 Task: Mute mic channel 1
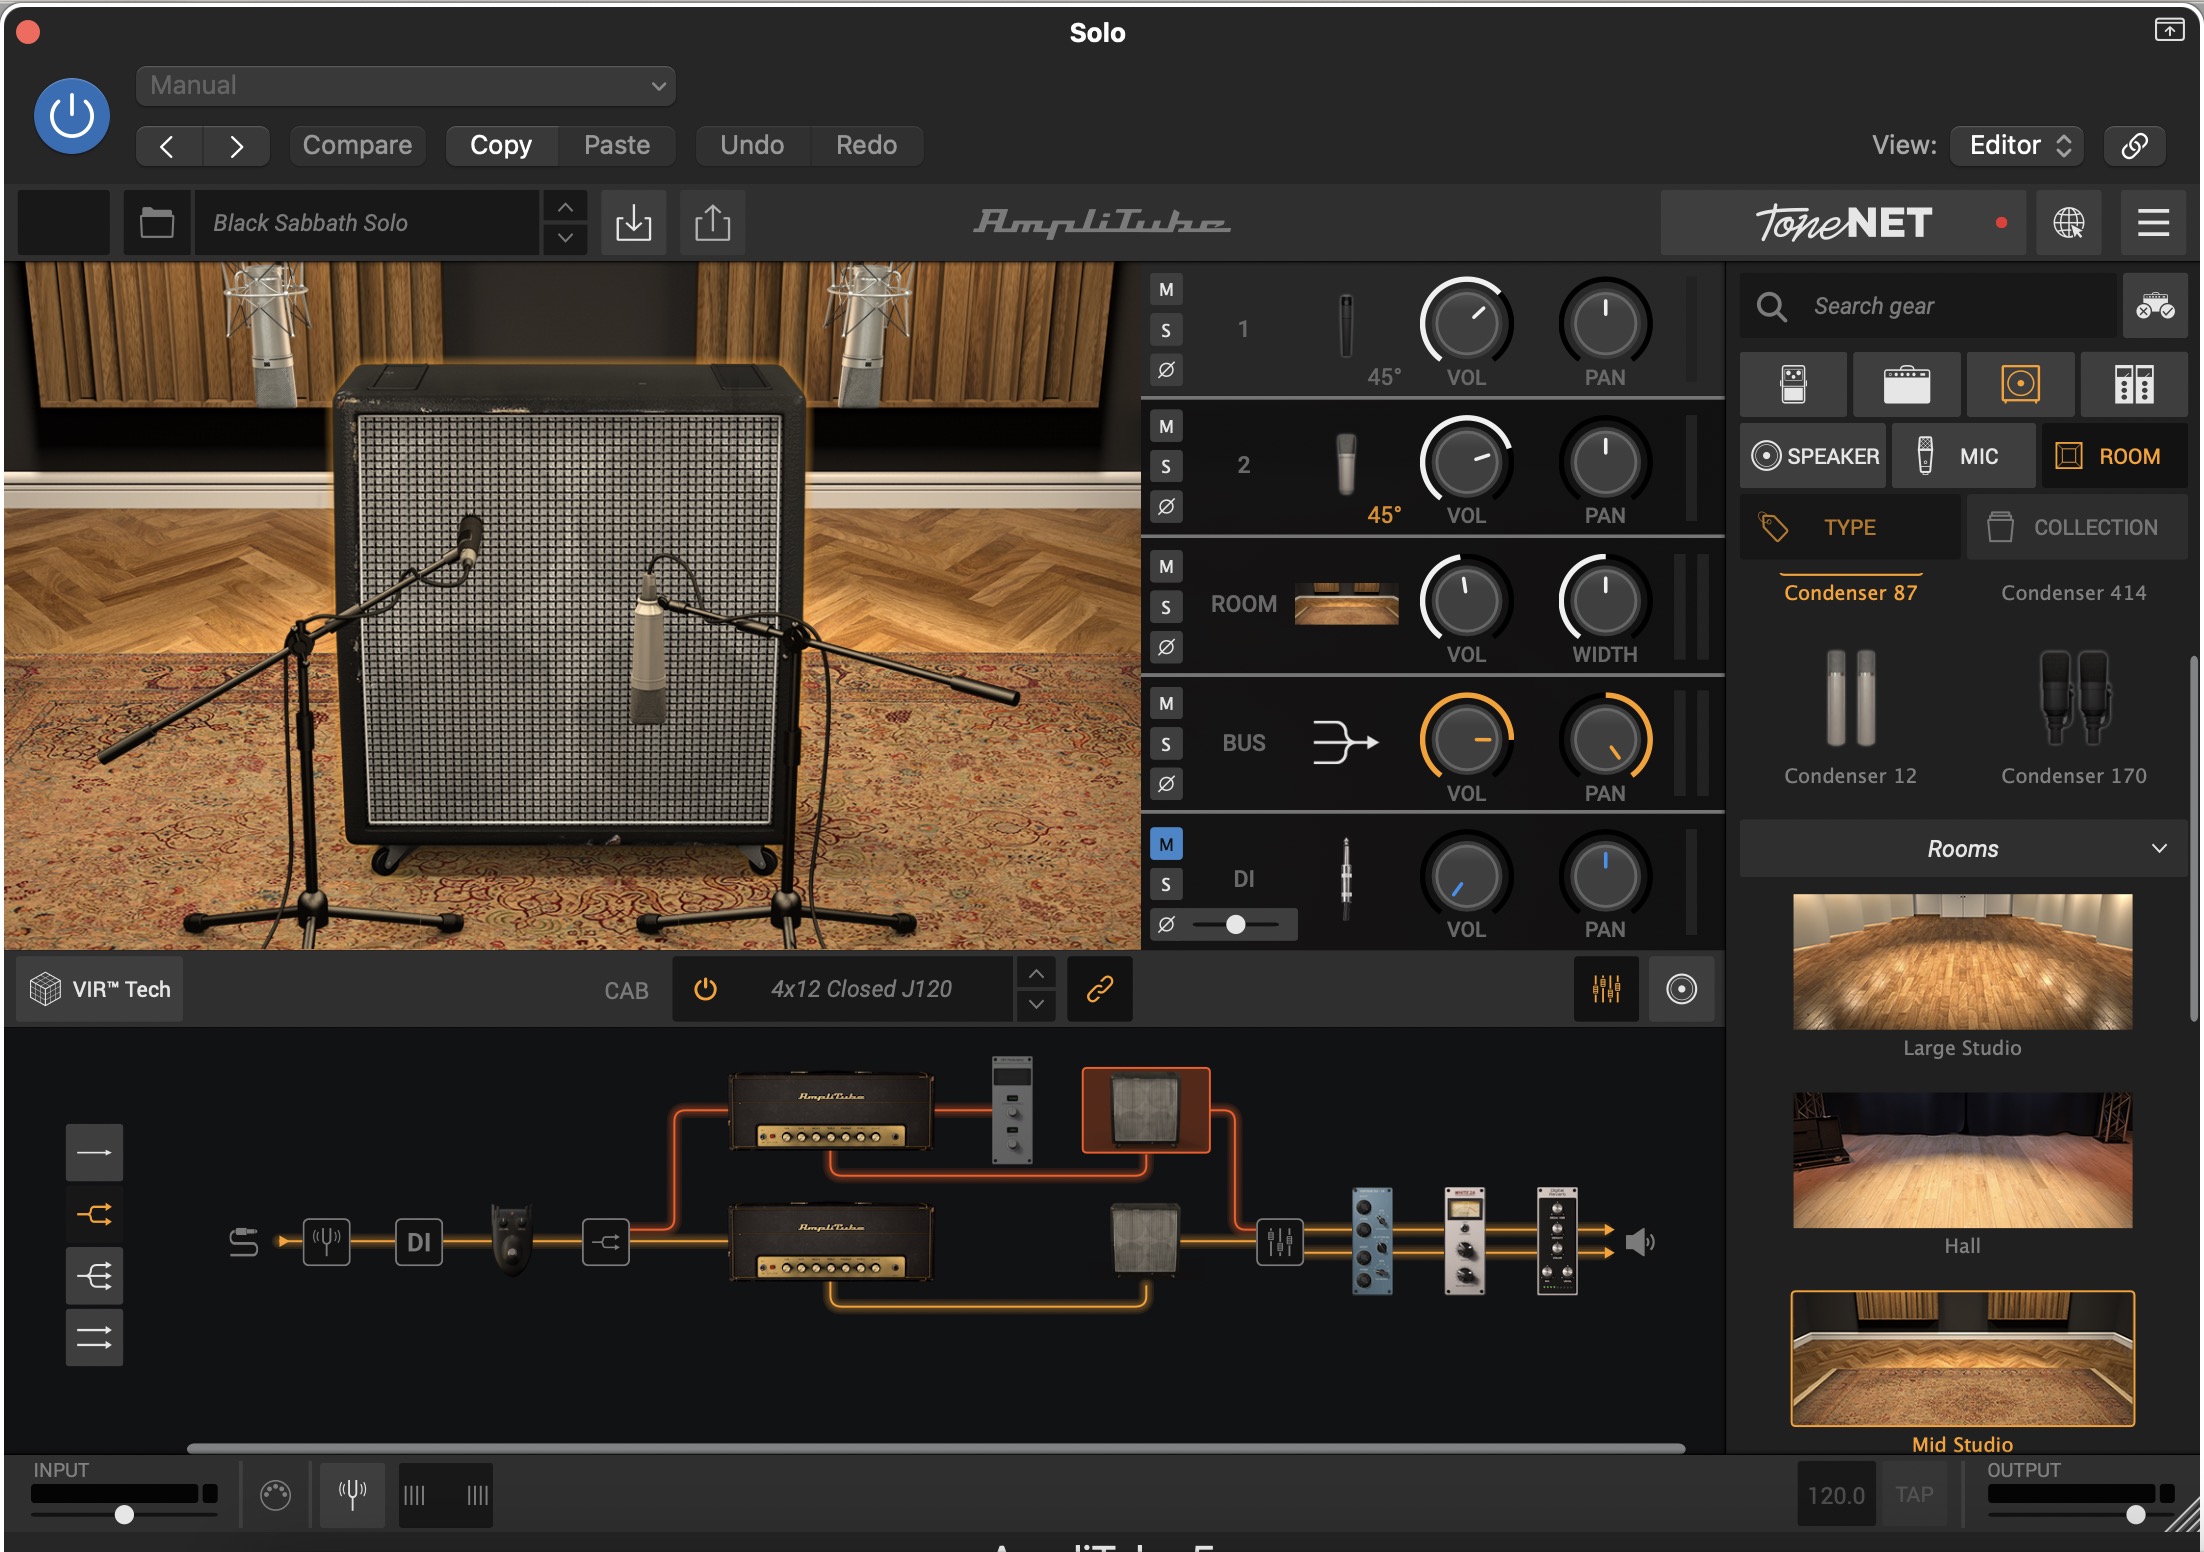coord(1166,290)
